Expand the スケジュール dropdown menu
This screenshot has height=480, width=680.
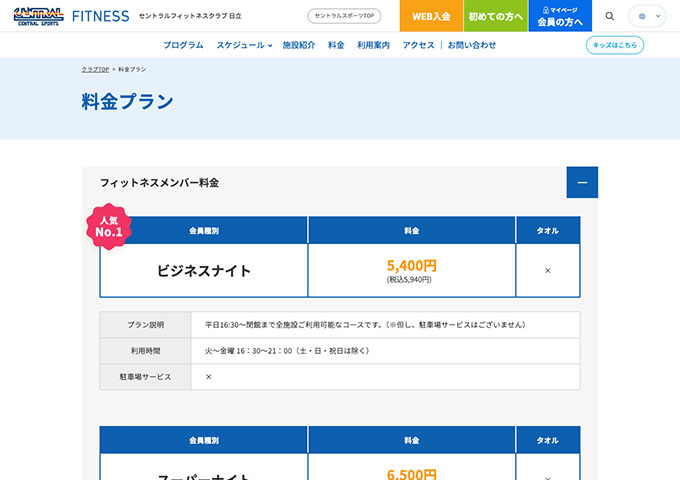click(244, 45)
